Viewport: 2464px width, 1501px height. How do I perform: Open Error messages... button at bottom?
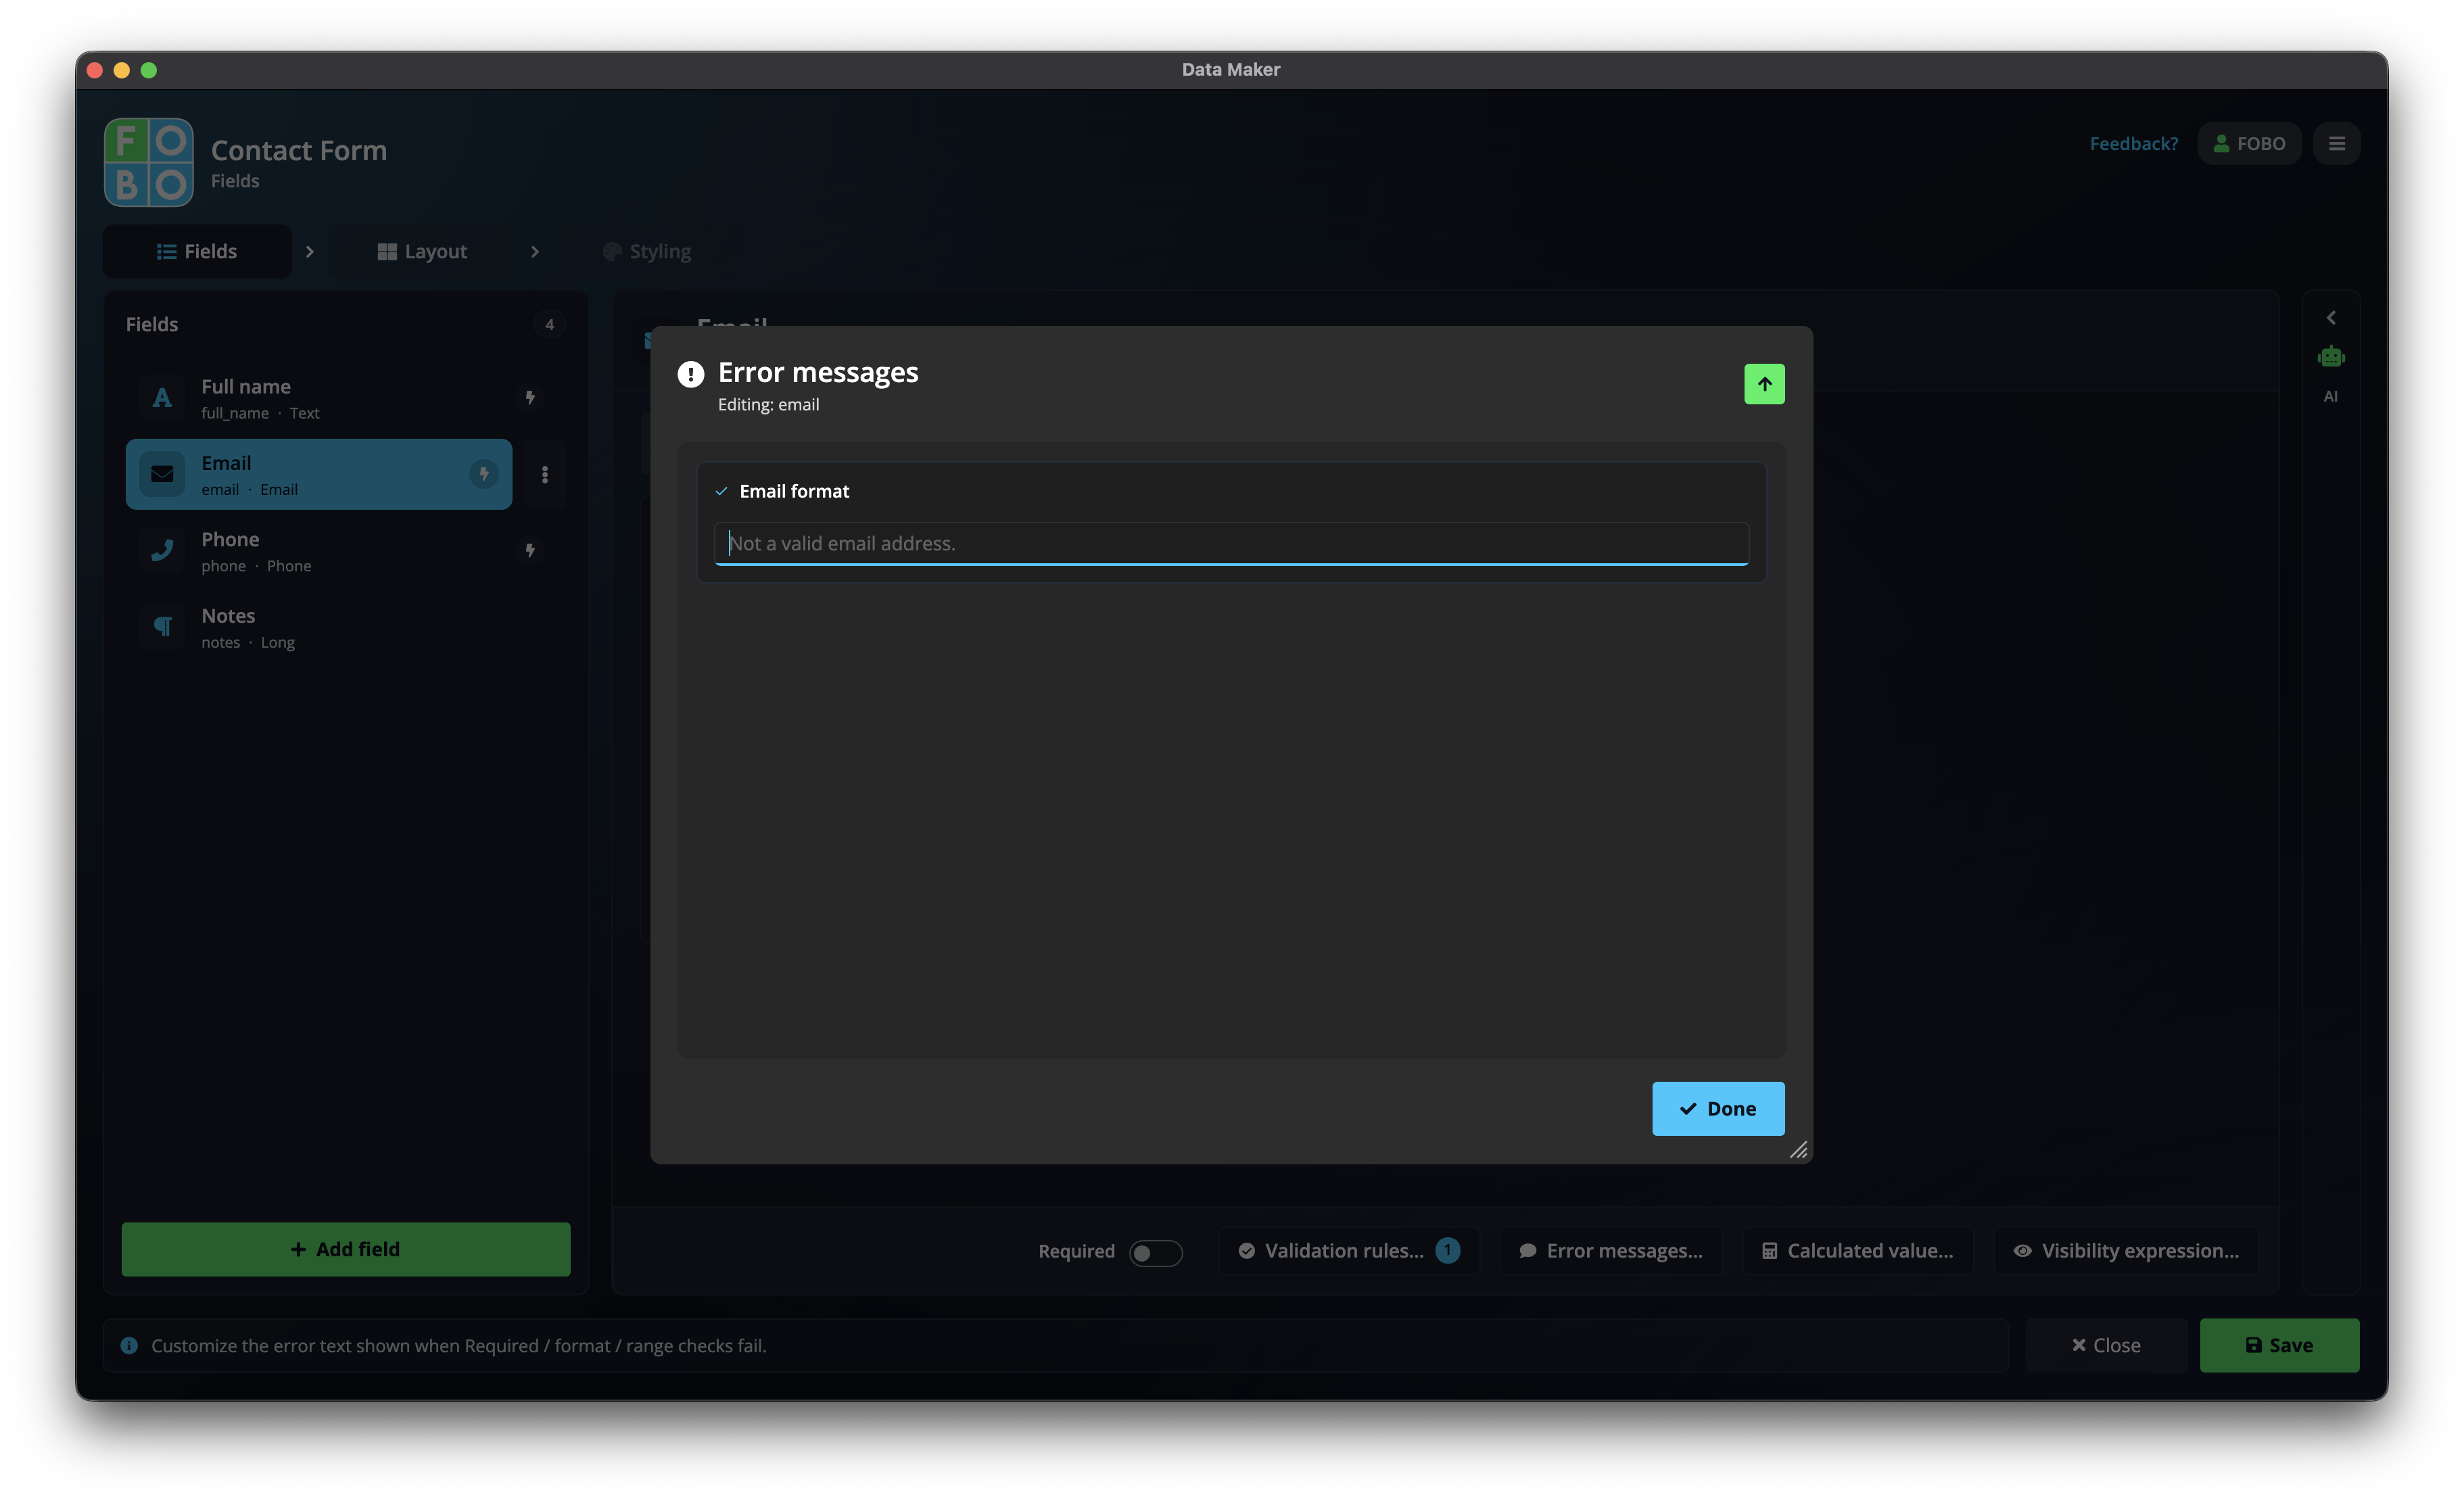point(1611,1251)
